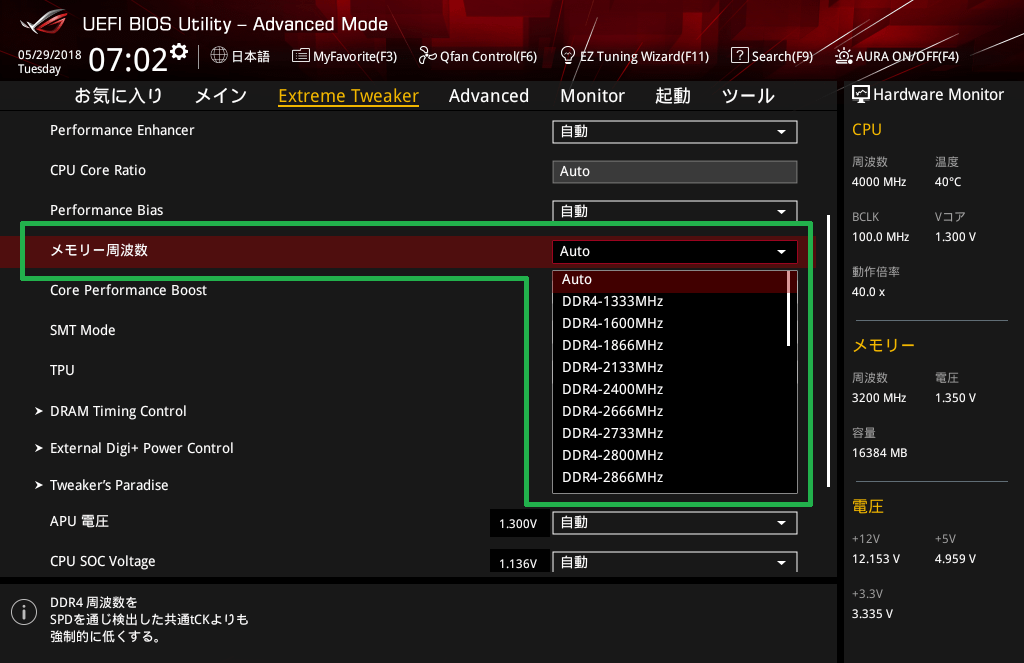Click the ROG logo icon
1024x663 pixels.
[43, 22]
